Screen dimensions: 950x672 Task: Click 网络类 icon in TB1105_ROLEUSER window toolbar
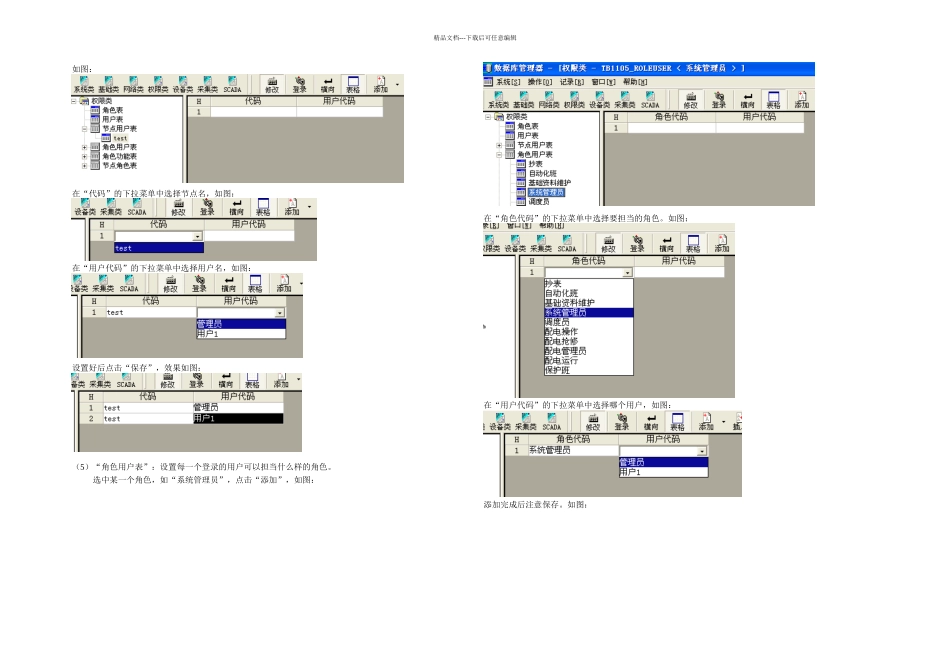point(549,100)
